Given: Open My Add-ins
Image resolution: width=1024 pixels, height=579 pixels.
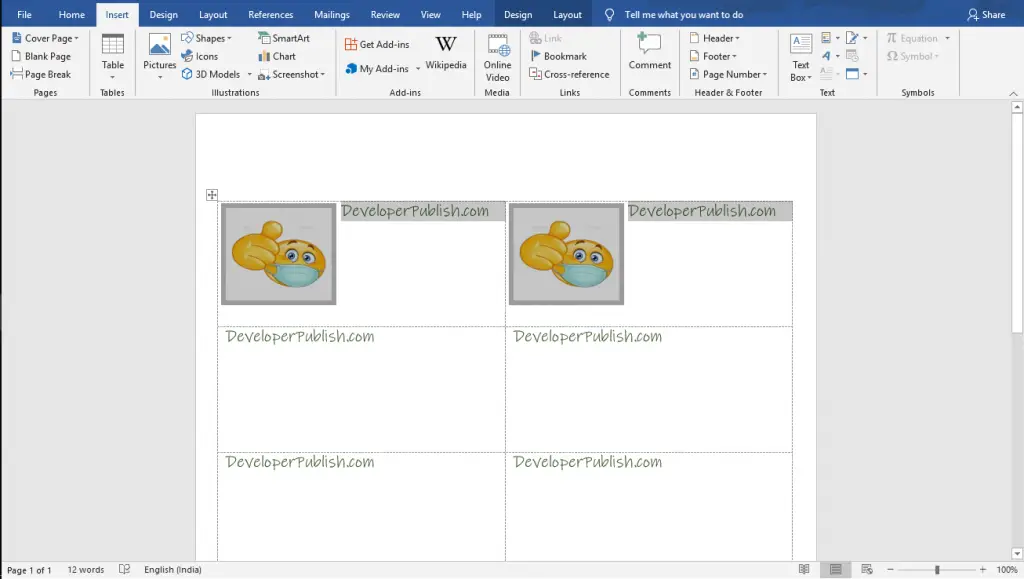Looking at the screenshot, I should point(377,69).
